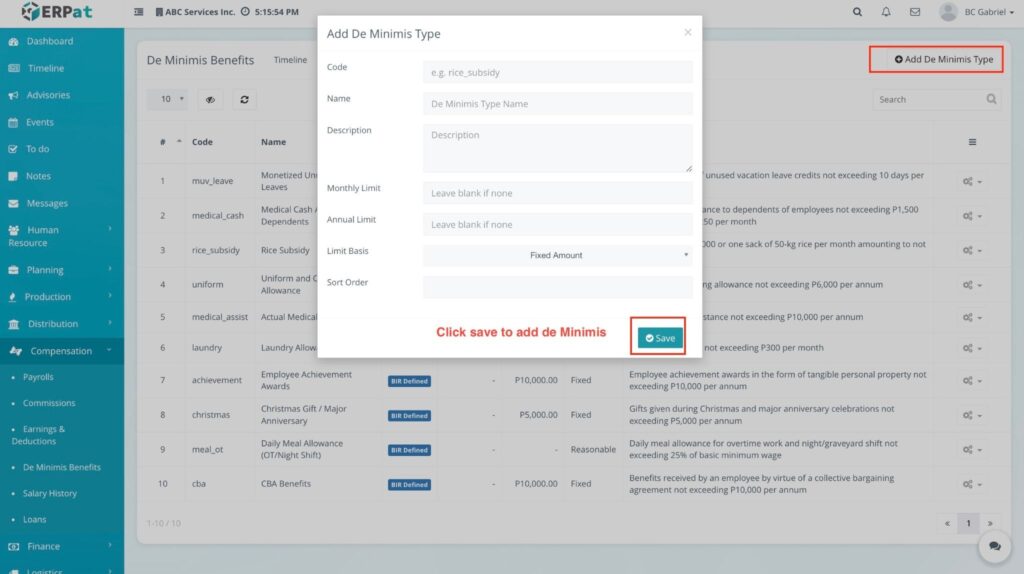Toggle column visibility with the eye icon
Viewport: 1024px width, 574px height.
point(210,99)
